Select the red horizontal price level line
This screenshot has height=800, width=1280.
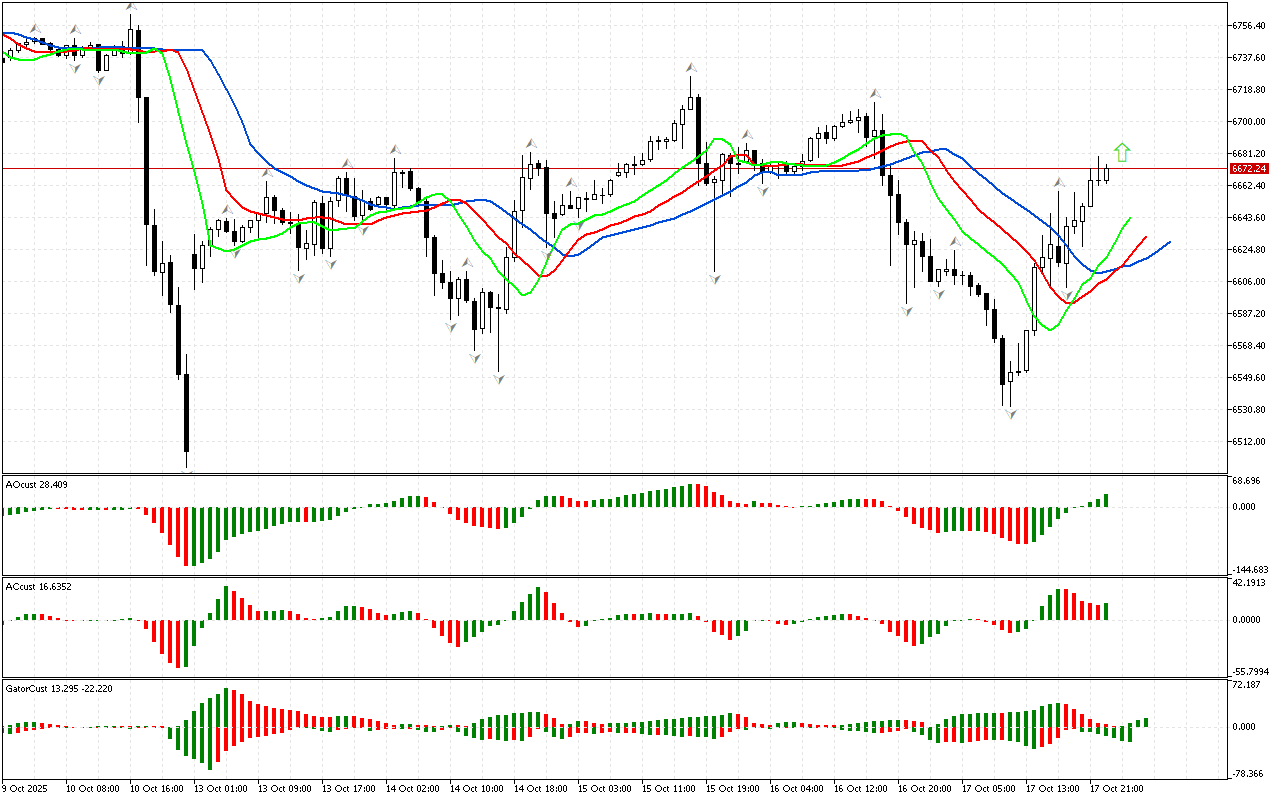click(600, 169)
